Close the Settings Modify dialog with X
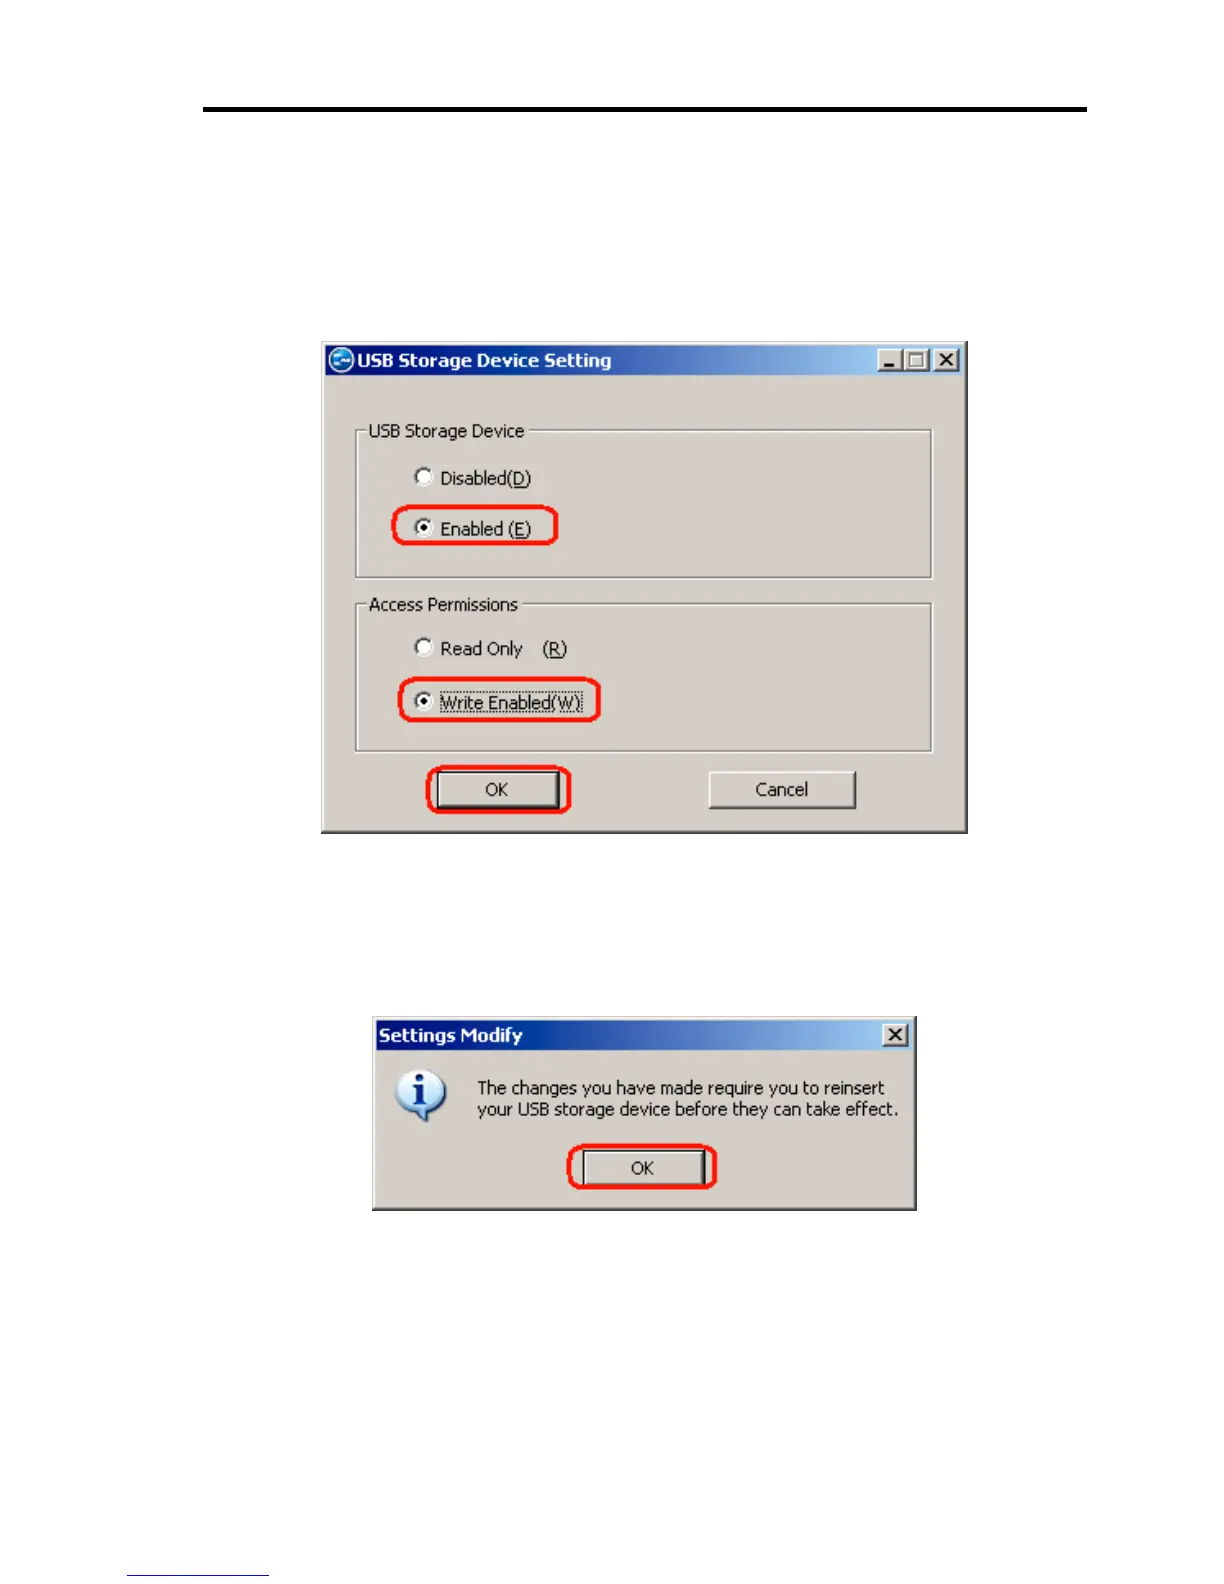 pos(896,1035)
